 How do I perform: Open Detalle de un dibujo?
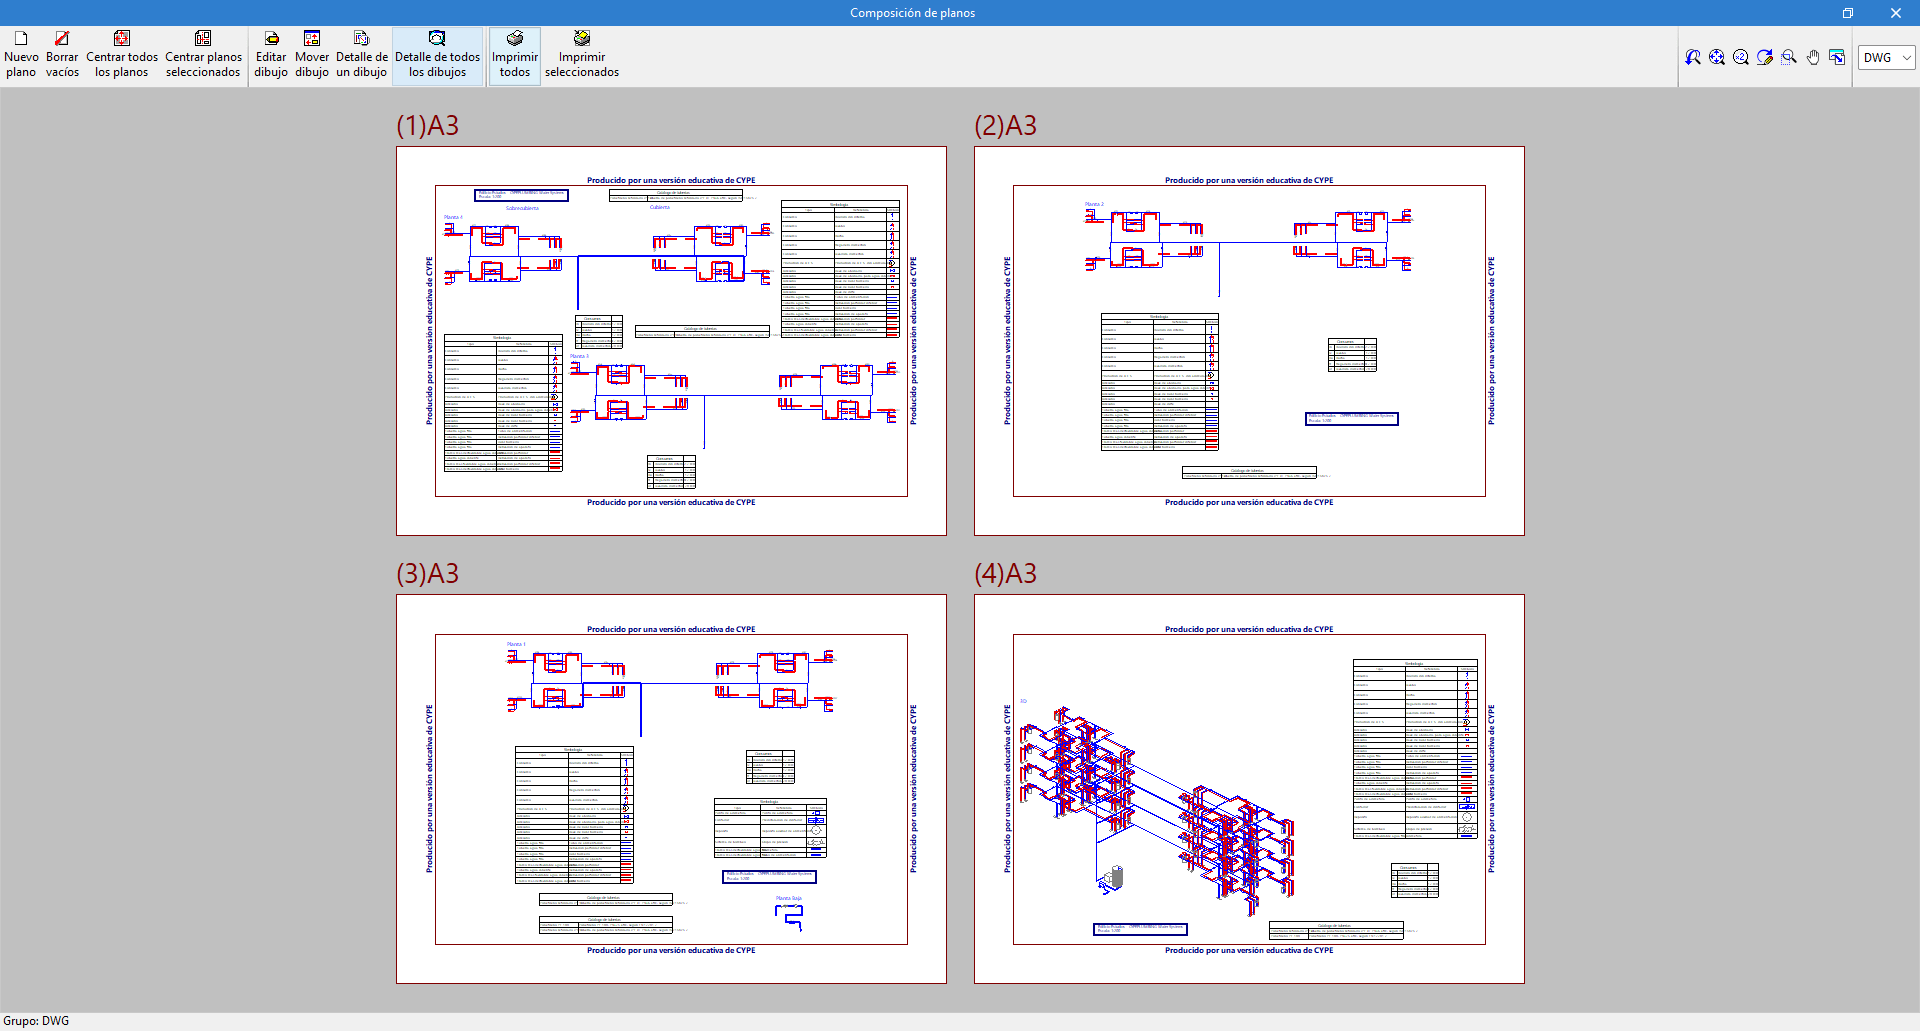click(x=361, y=55)
